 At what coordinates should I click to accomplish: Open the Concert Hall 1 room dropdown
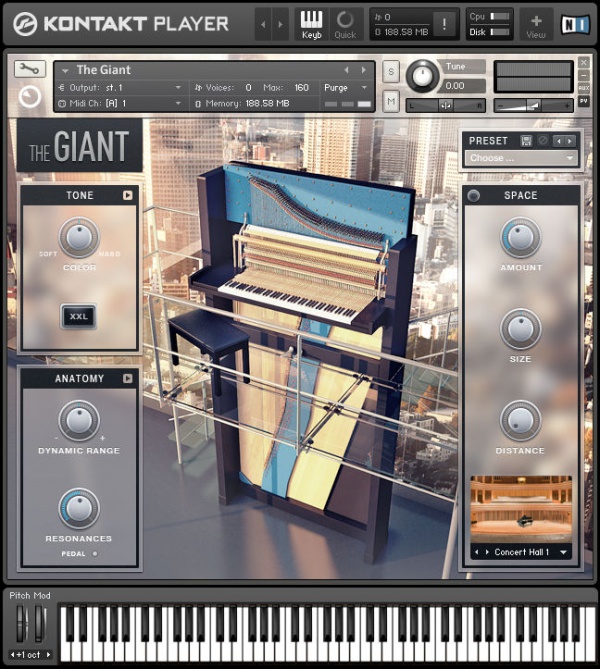coord(563,552)
